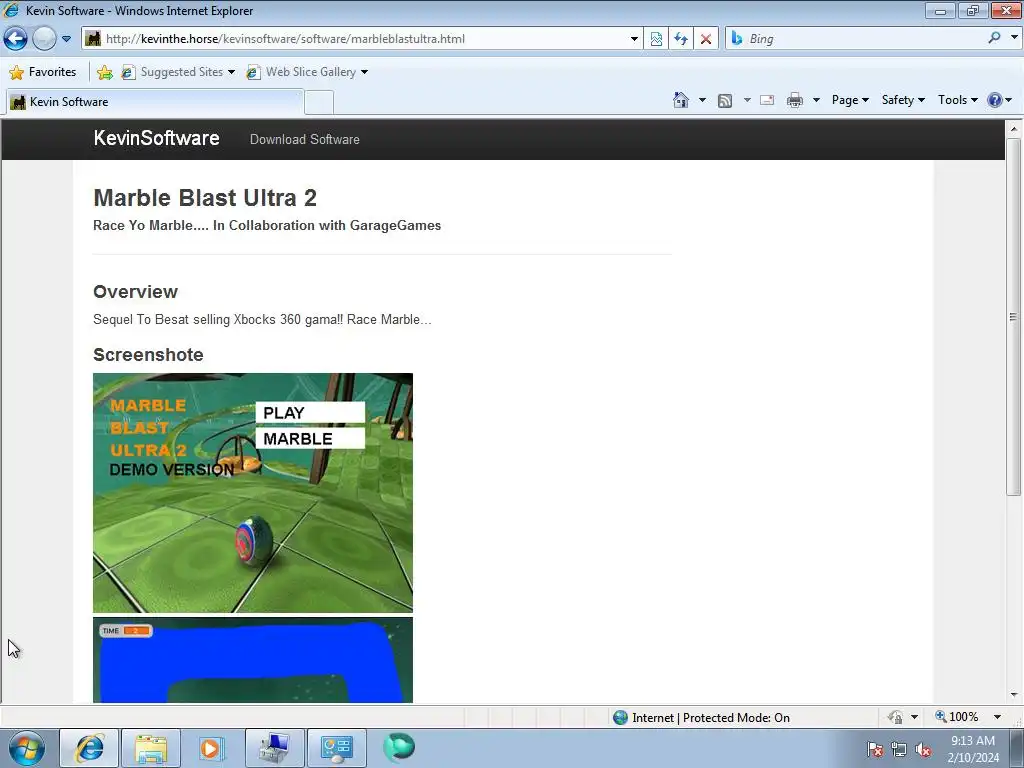
Task: Click the URL address bar field
Action: (362, 39)
